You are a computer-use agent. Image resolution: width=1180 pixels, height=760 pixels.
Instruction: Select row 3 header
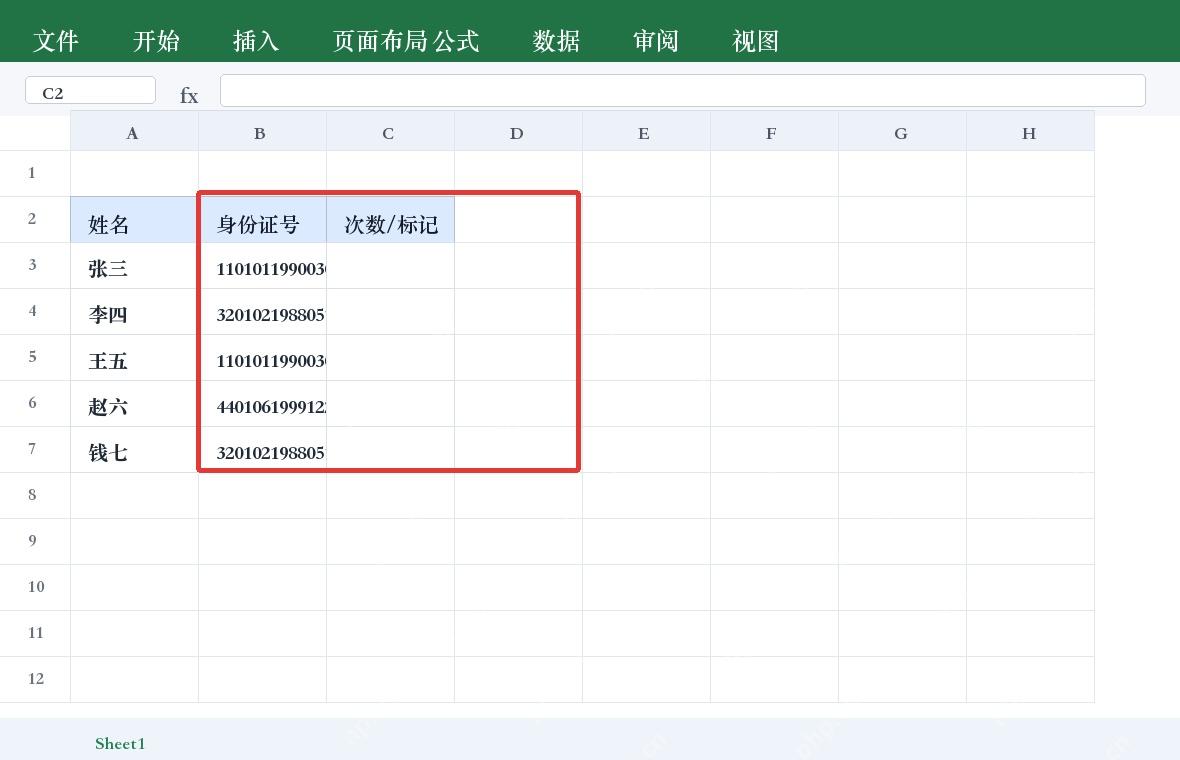[x=35, y=266]
